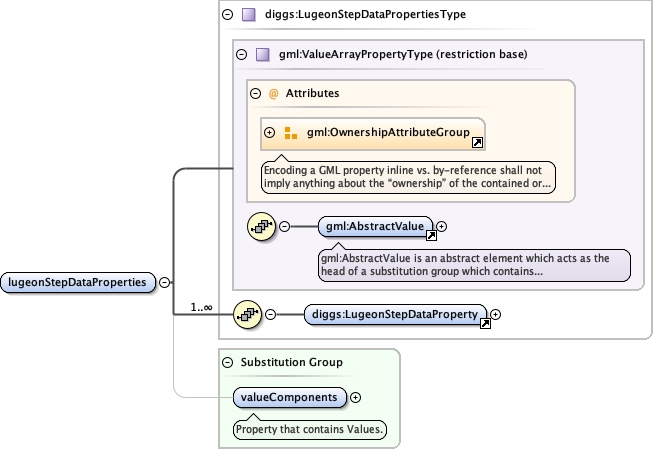Click the orange attribute group squares icon

click(x=291, y=133)
